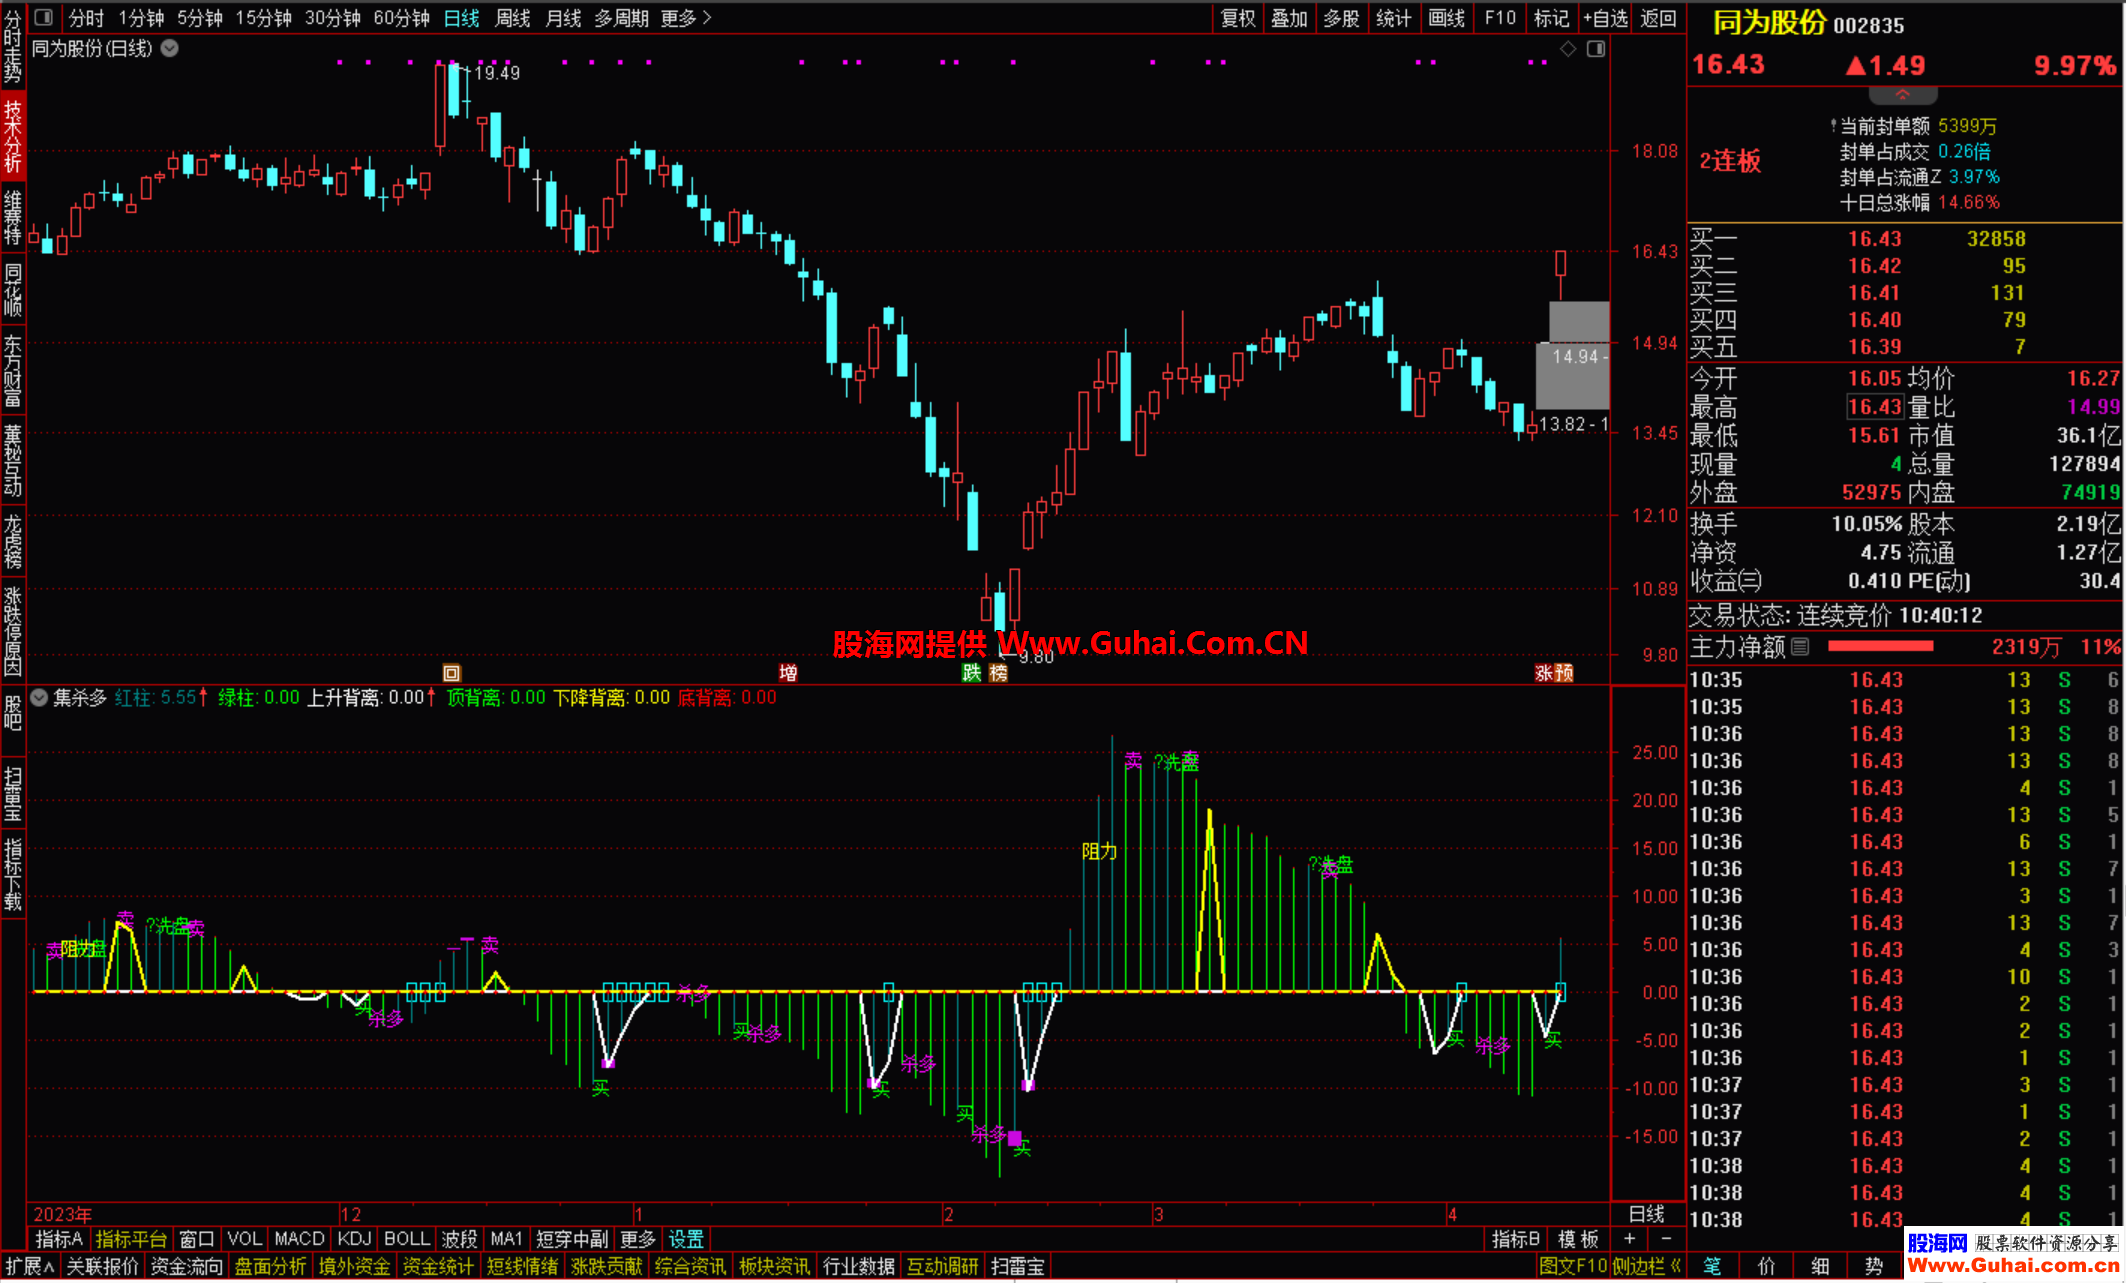Click the 返回 back button

[1658, 18]
